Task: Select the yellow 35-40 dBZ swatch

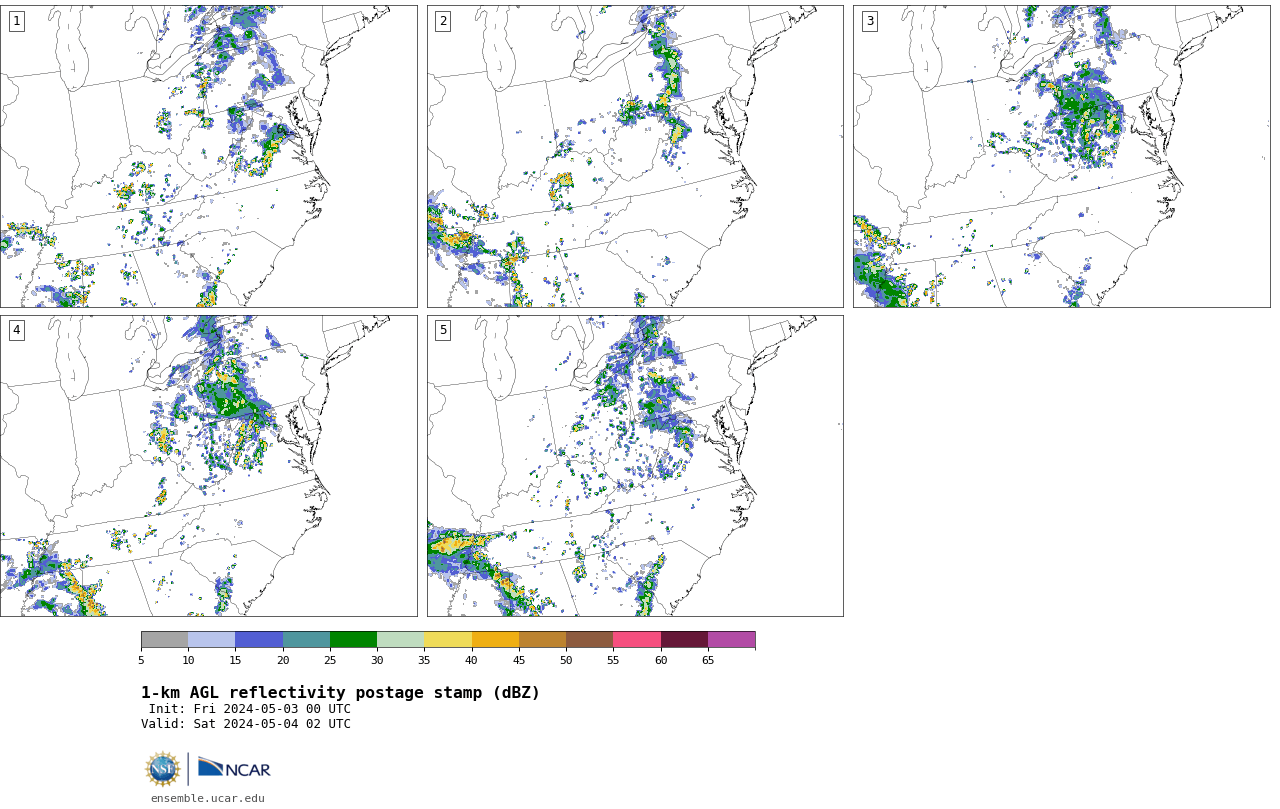Action: tap(448, 640)
